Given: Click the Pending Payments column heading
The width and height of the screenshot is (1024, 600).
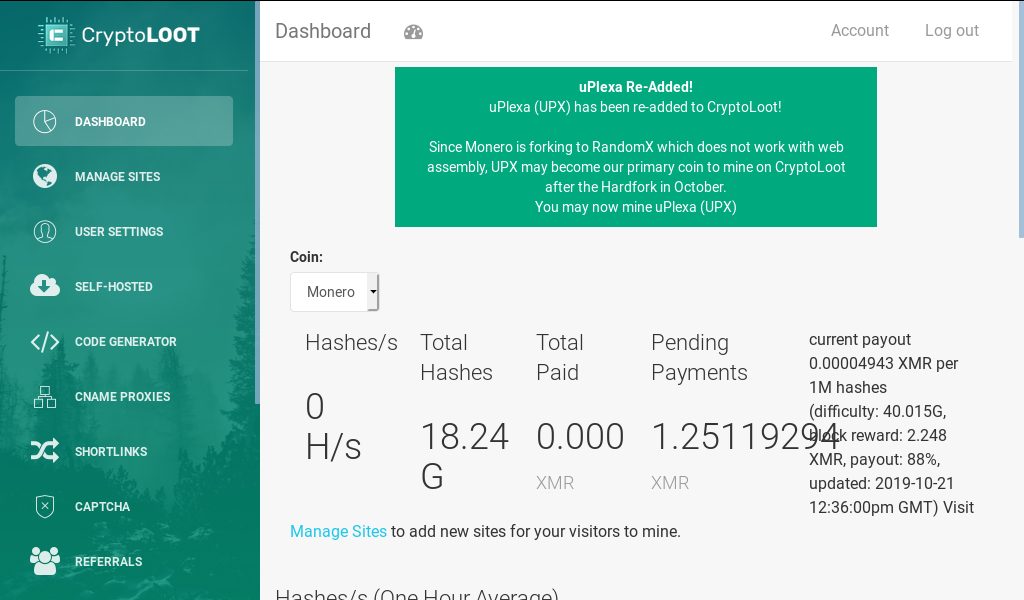Looking at the screenshot, I should click(699, 357).
